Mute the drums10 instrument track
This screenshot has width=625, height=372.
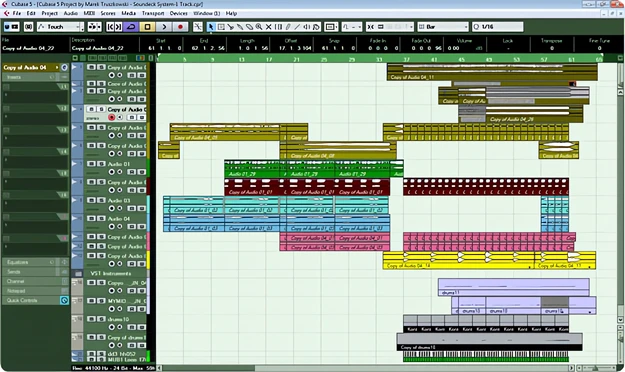pyautogui.click(x=91, y=319)
